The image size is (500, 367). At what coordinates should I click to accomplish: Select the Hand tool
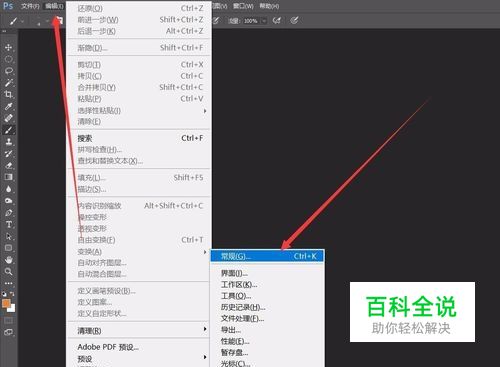9,260
